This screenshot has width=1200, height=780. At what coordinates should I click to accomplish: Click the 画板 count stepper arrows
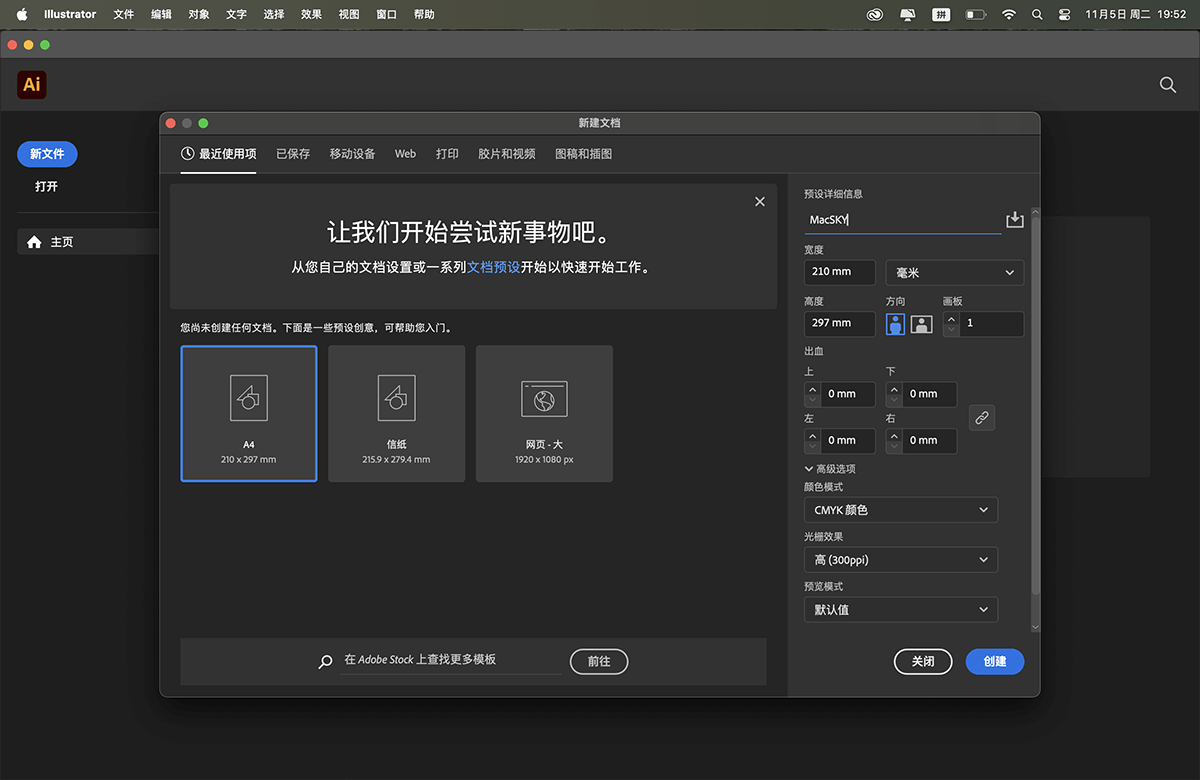tap(951, 324)
